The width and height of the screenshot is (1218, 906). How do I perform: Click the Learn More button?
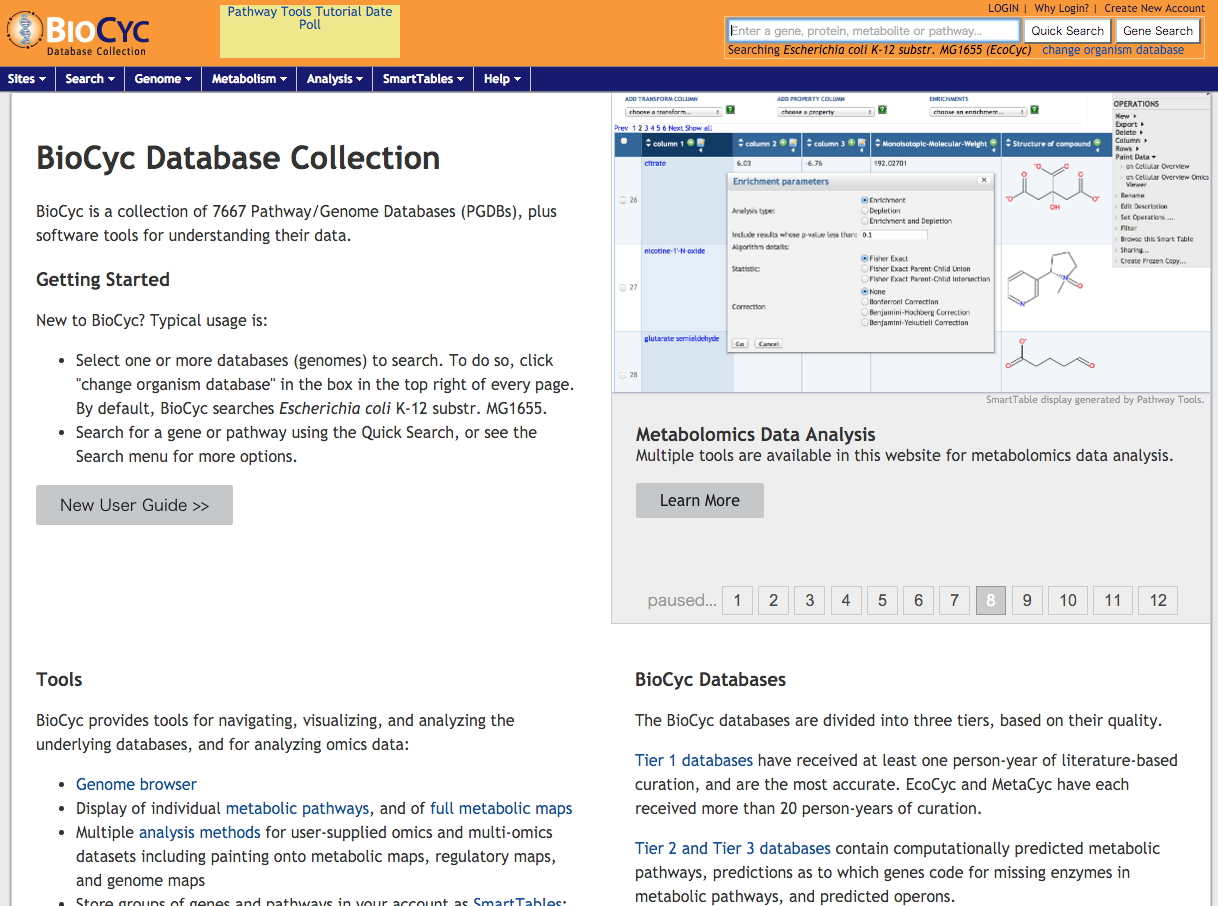[700, 500]
